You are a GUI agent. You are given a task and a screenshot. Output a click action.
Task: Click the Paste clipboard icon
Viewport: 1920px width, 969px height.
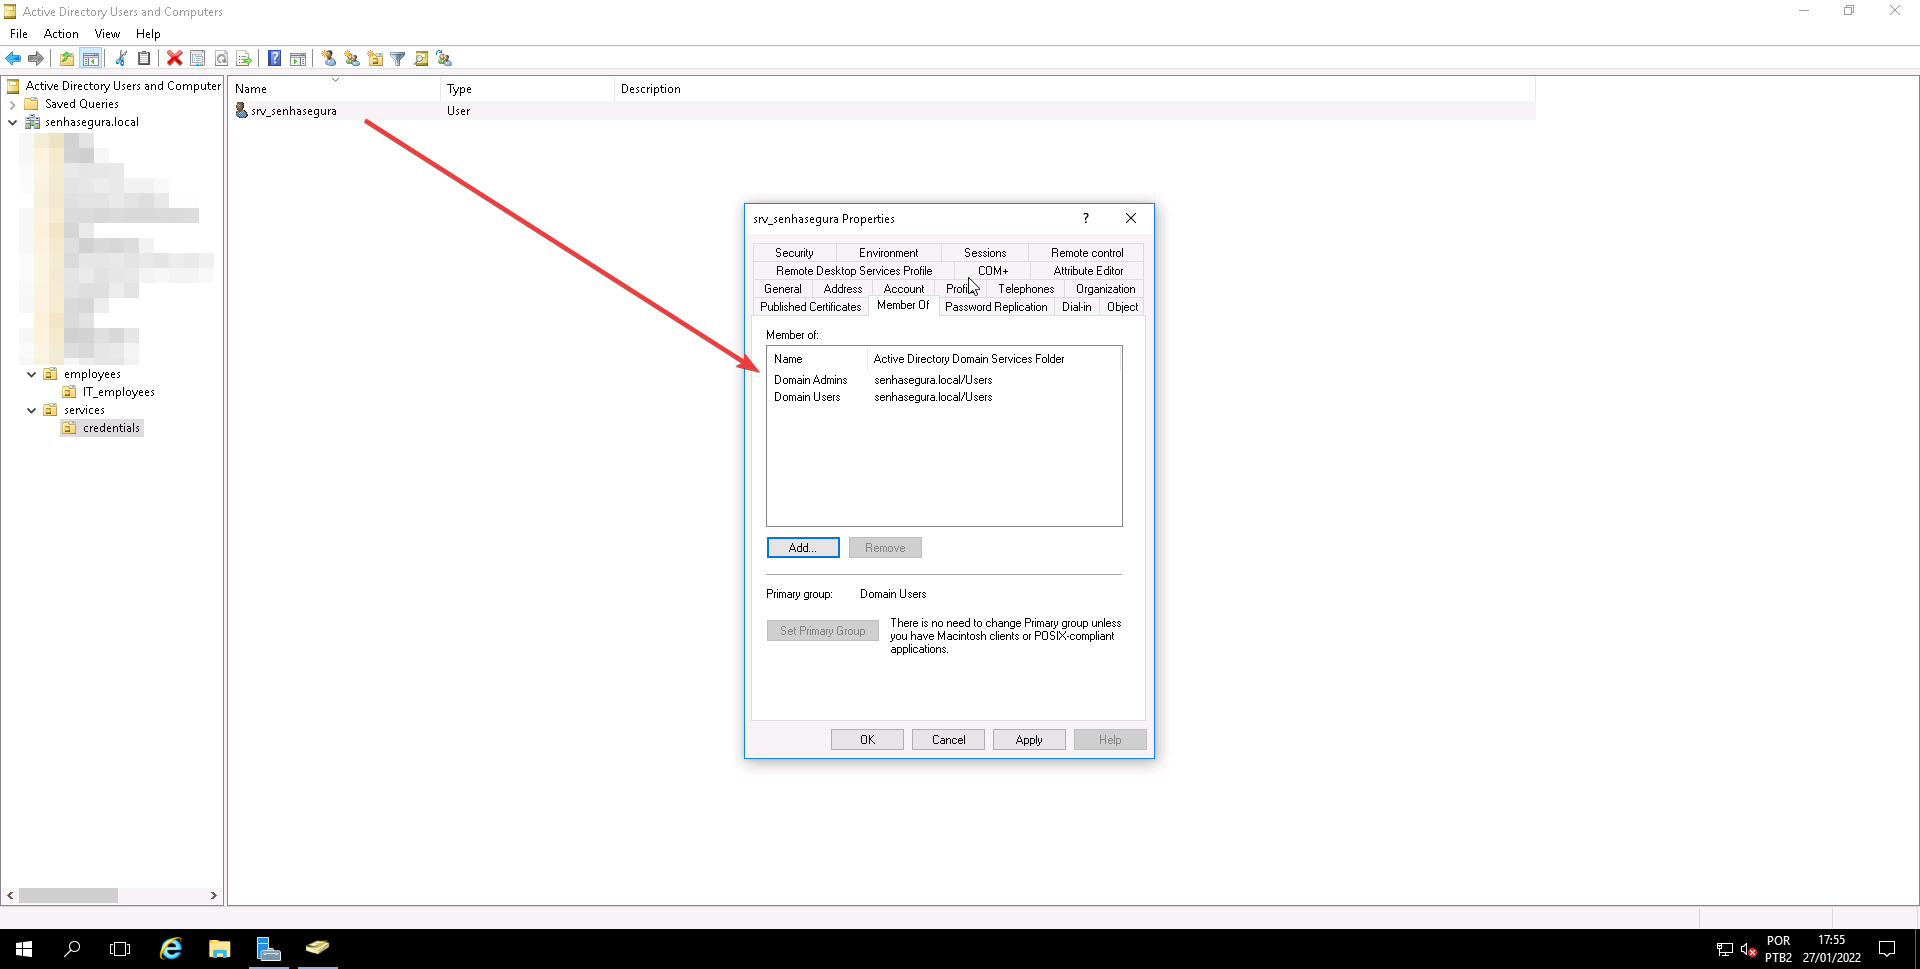point(144,59)
